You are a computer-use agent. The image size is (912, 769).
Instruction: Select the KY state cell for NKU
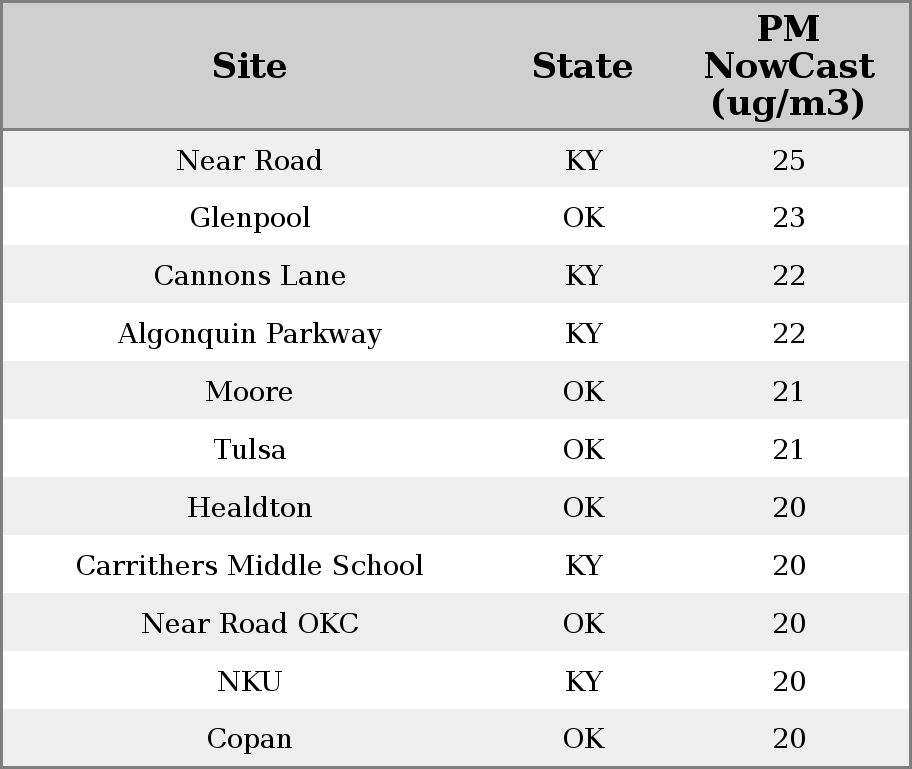pyautogui.click(x=583, y=682)
